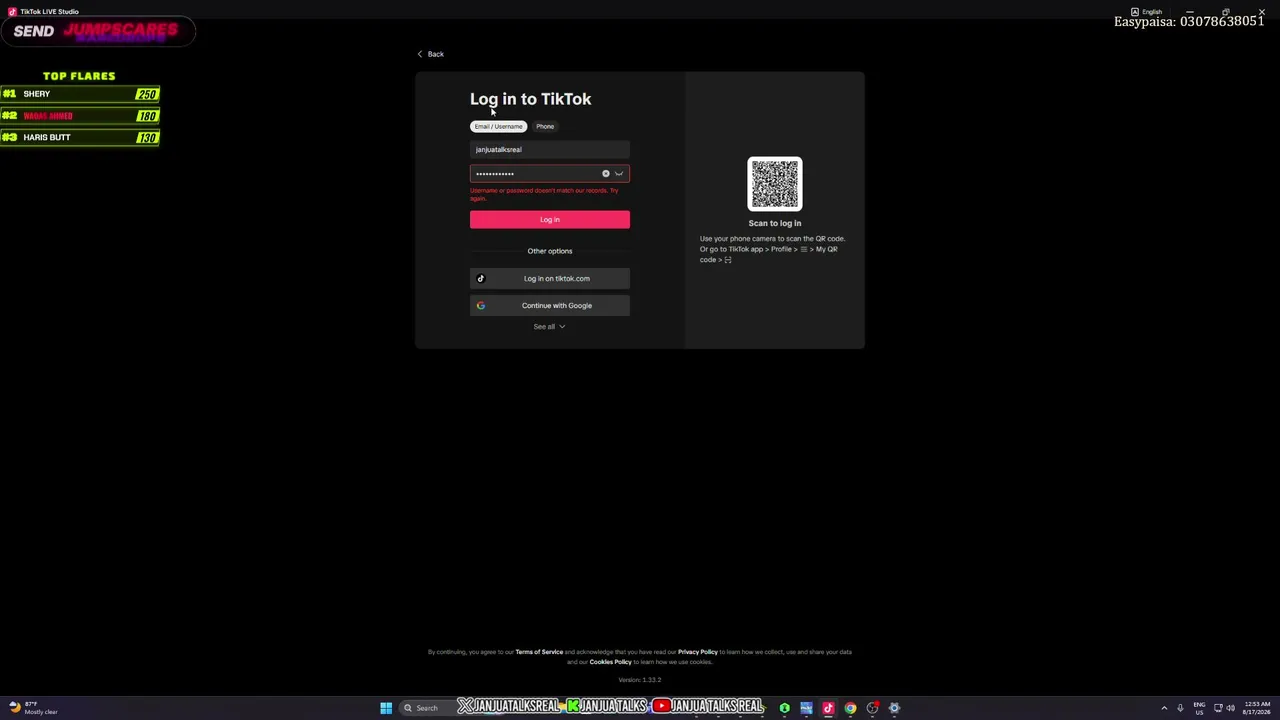Restore down the TikTok LIVE Studio window
Viewport: 1280px width, 720px height.
[1225, 12]
